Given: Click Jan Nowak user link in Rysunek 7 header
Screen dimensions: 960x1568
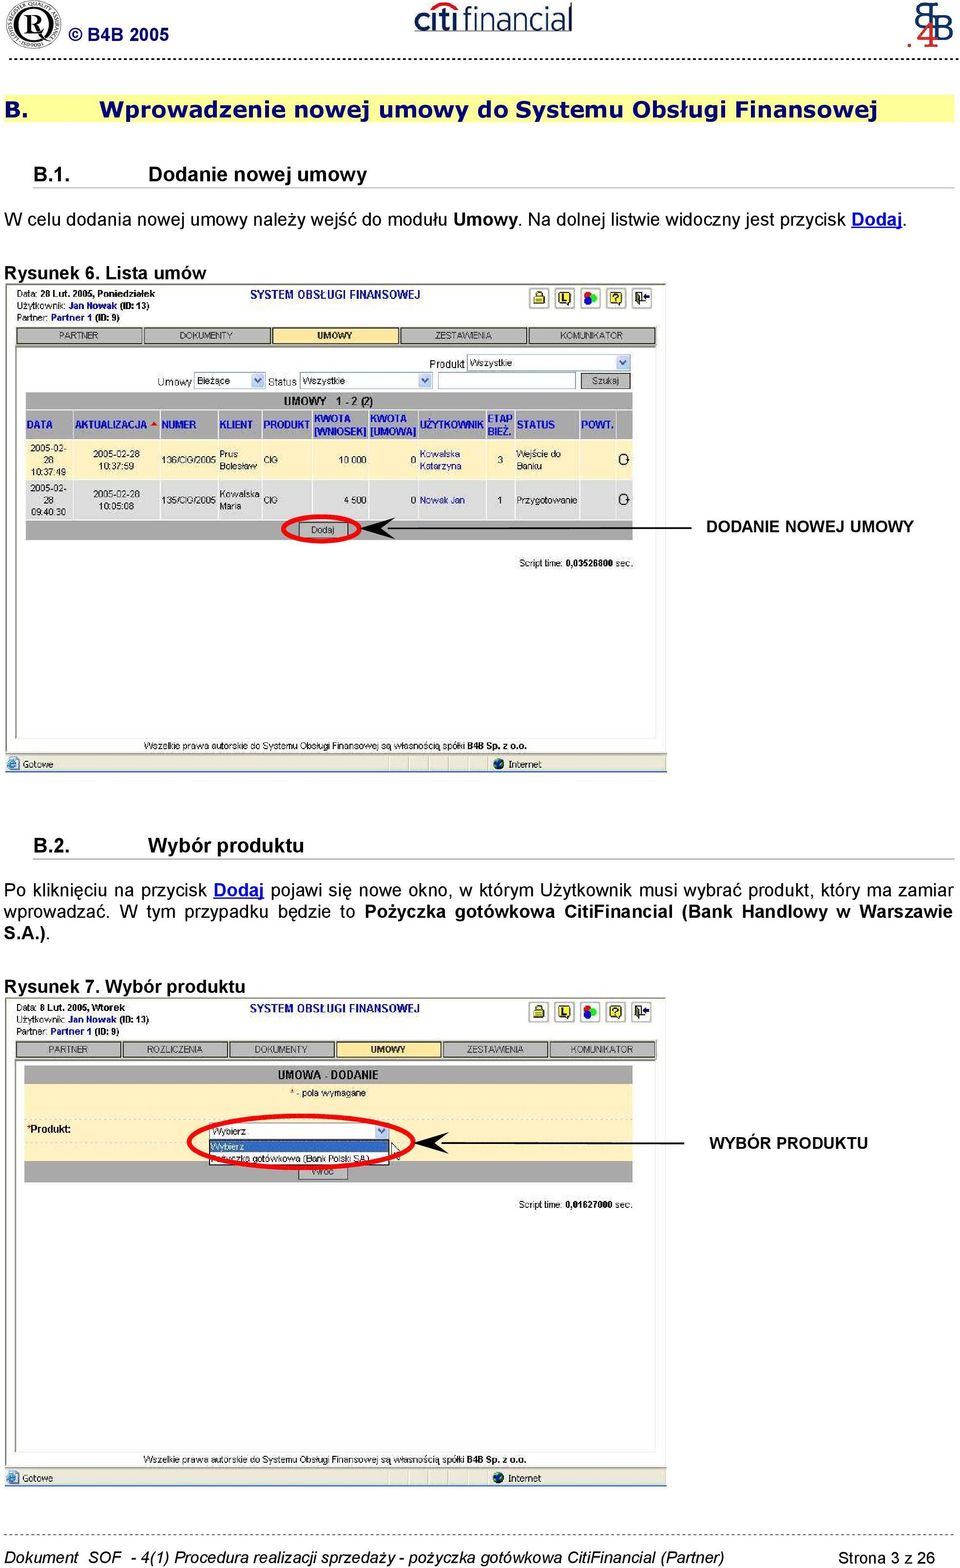Looking at the screenshot, I should 92,1020.
